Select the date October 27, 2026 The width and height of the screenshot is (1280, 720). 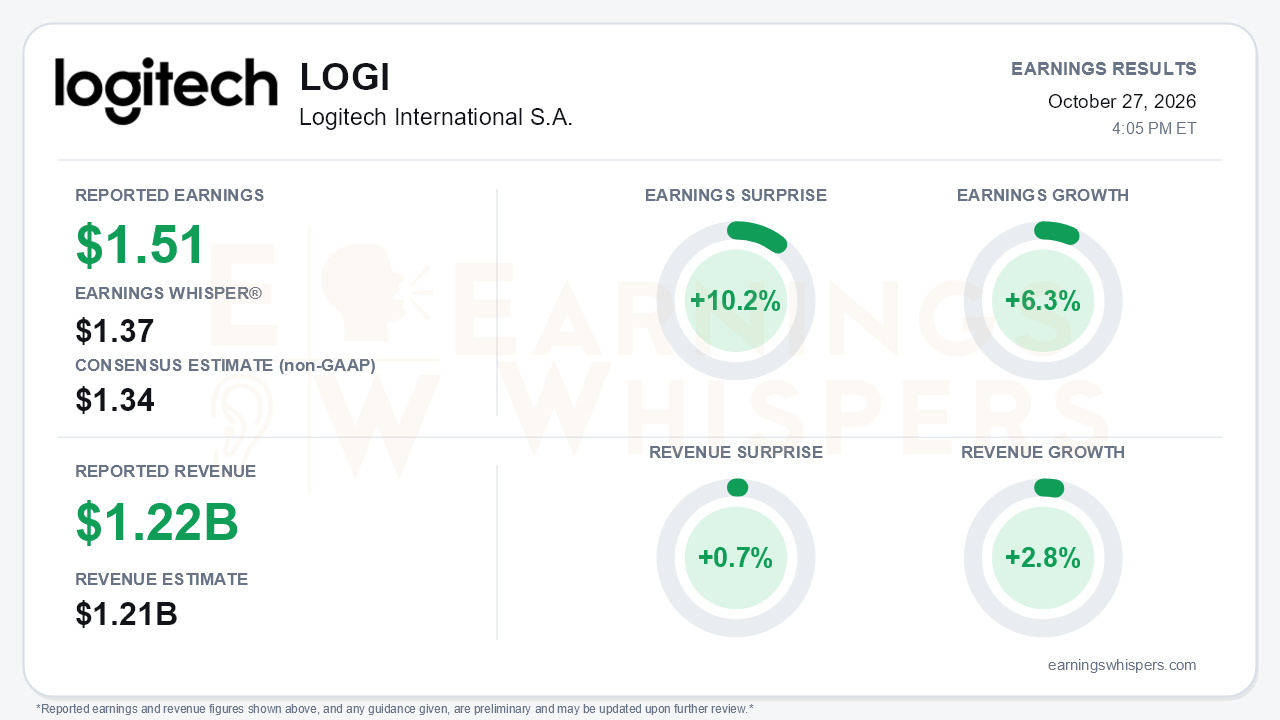coord(1122,101)
